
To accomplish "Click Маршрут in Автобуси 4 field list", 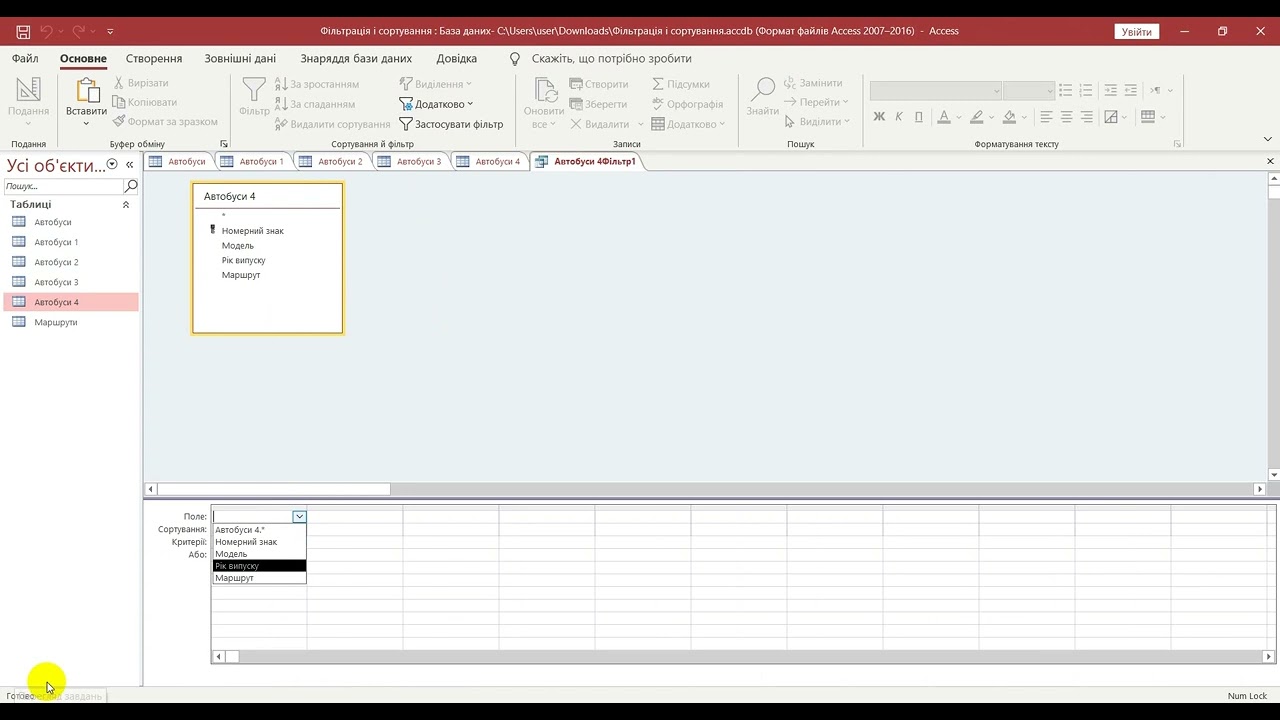I will click(241, 275).
